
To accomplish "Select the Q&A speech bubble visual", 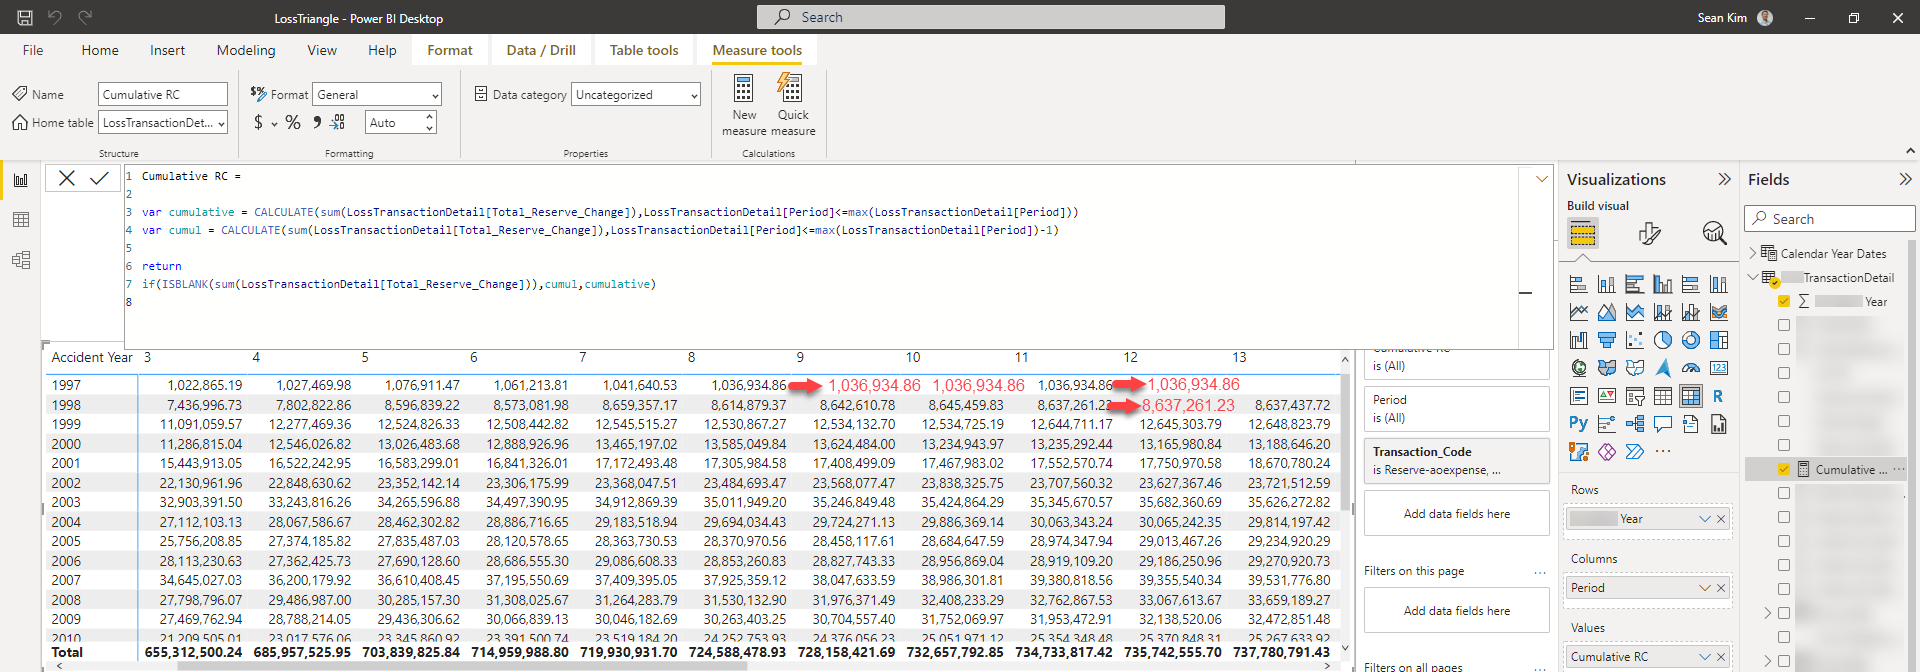I will pos(1663,424).
